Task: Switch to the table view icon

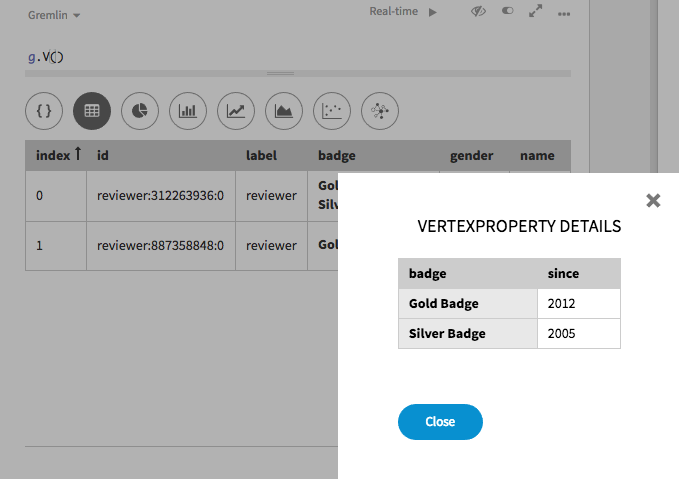Action: tap(92, 111)
